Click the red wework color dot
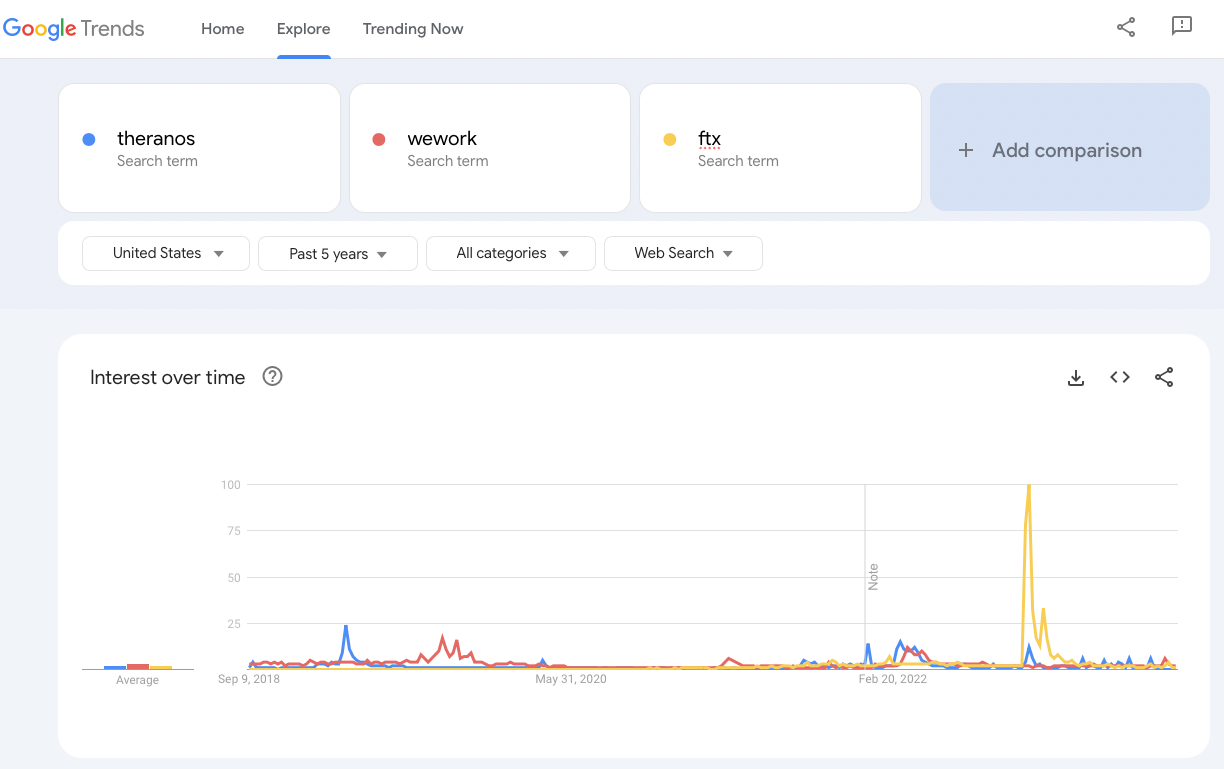Viewport: 1224px width, 769px height. 379,139
